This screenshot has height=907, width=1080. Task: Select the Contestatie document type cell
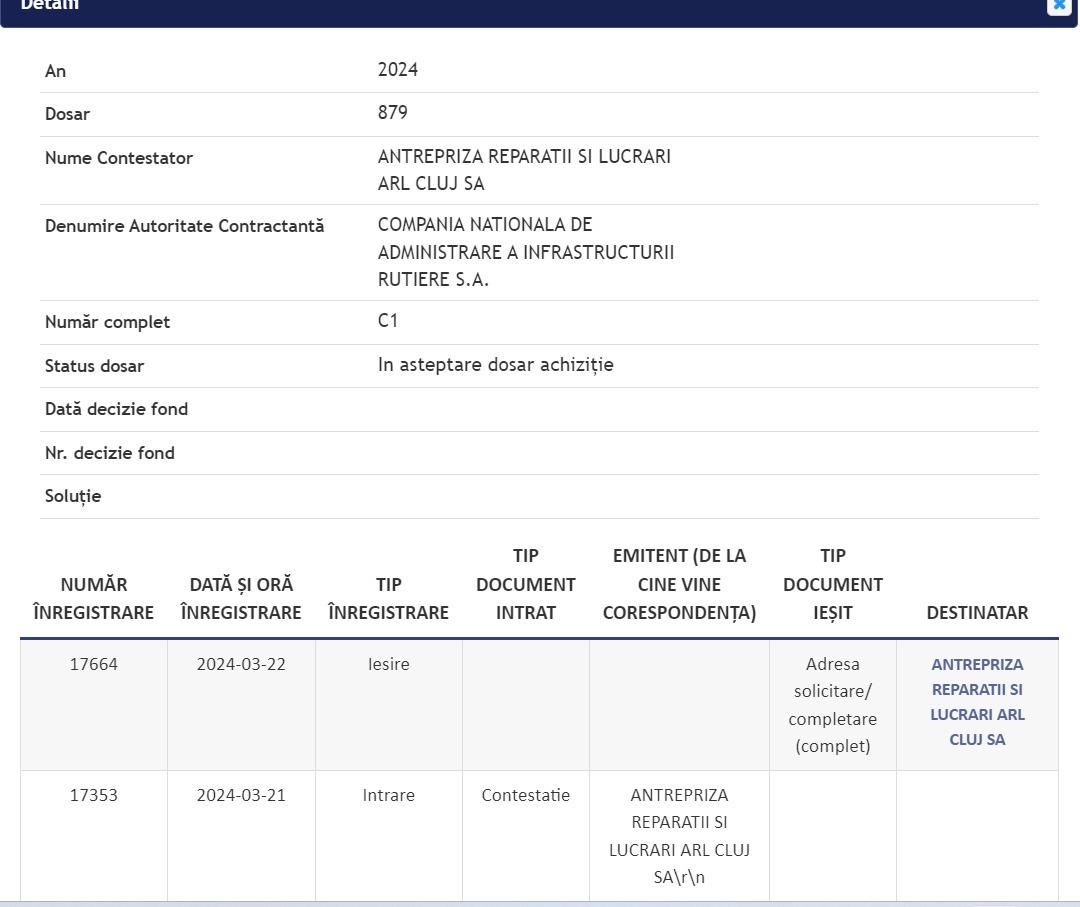click(526, 795)
